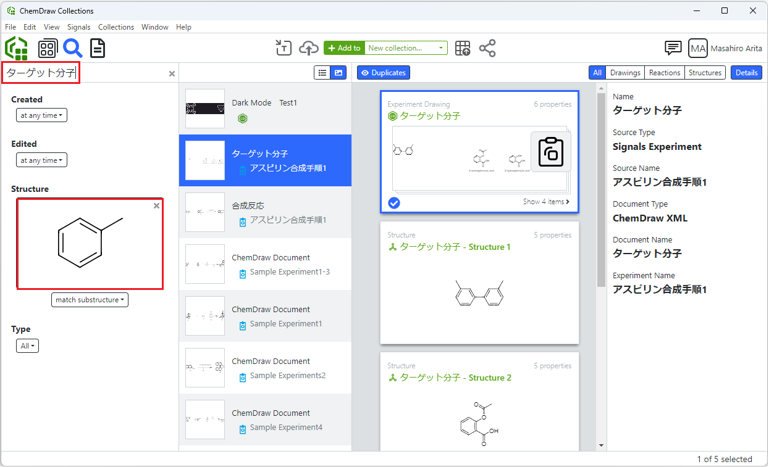Toggle the selection checkmark on ターゲット分子 card

[394, 203]
